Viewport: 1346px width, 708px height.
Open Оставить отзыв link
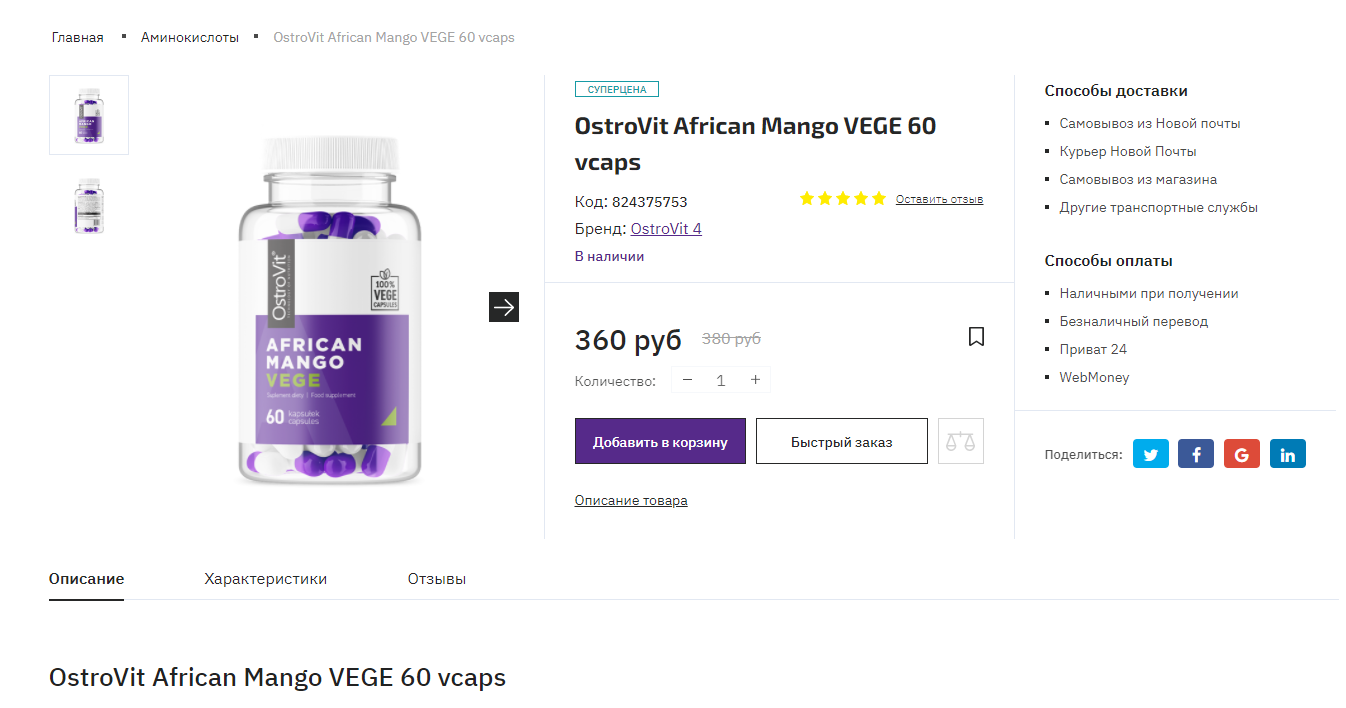[x=939, y=199]
